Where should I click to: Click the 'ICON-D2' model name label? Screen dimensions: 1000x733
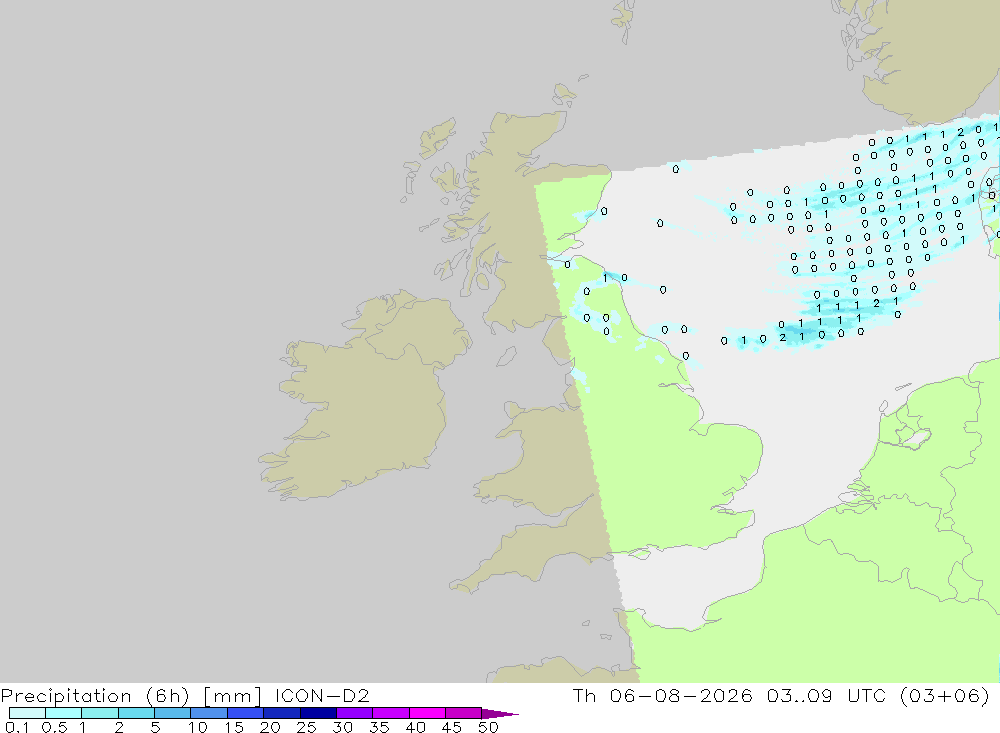click(322, 695)
